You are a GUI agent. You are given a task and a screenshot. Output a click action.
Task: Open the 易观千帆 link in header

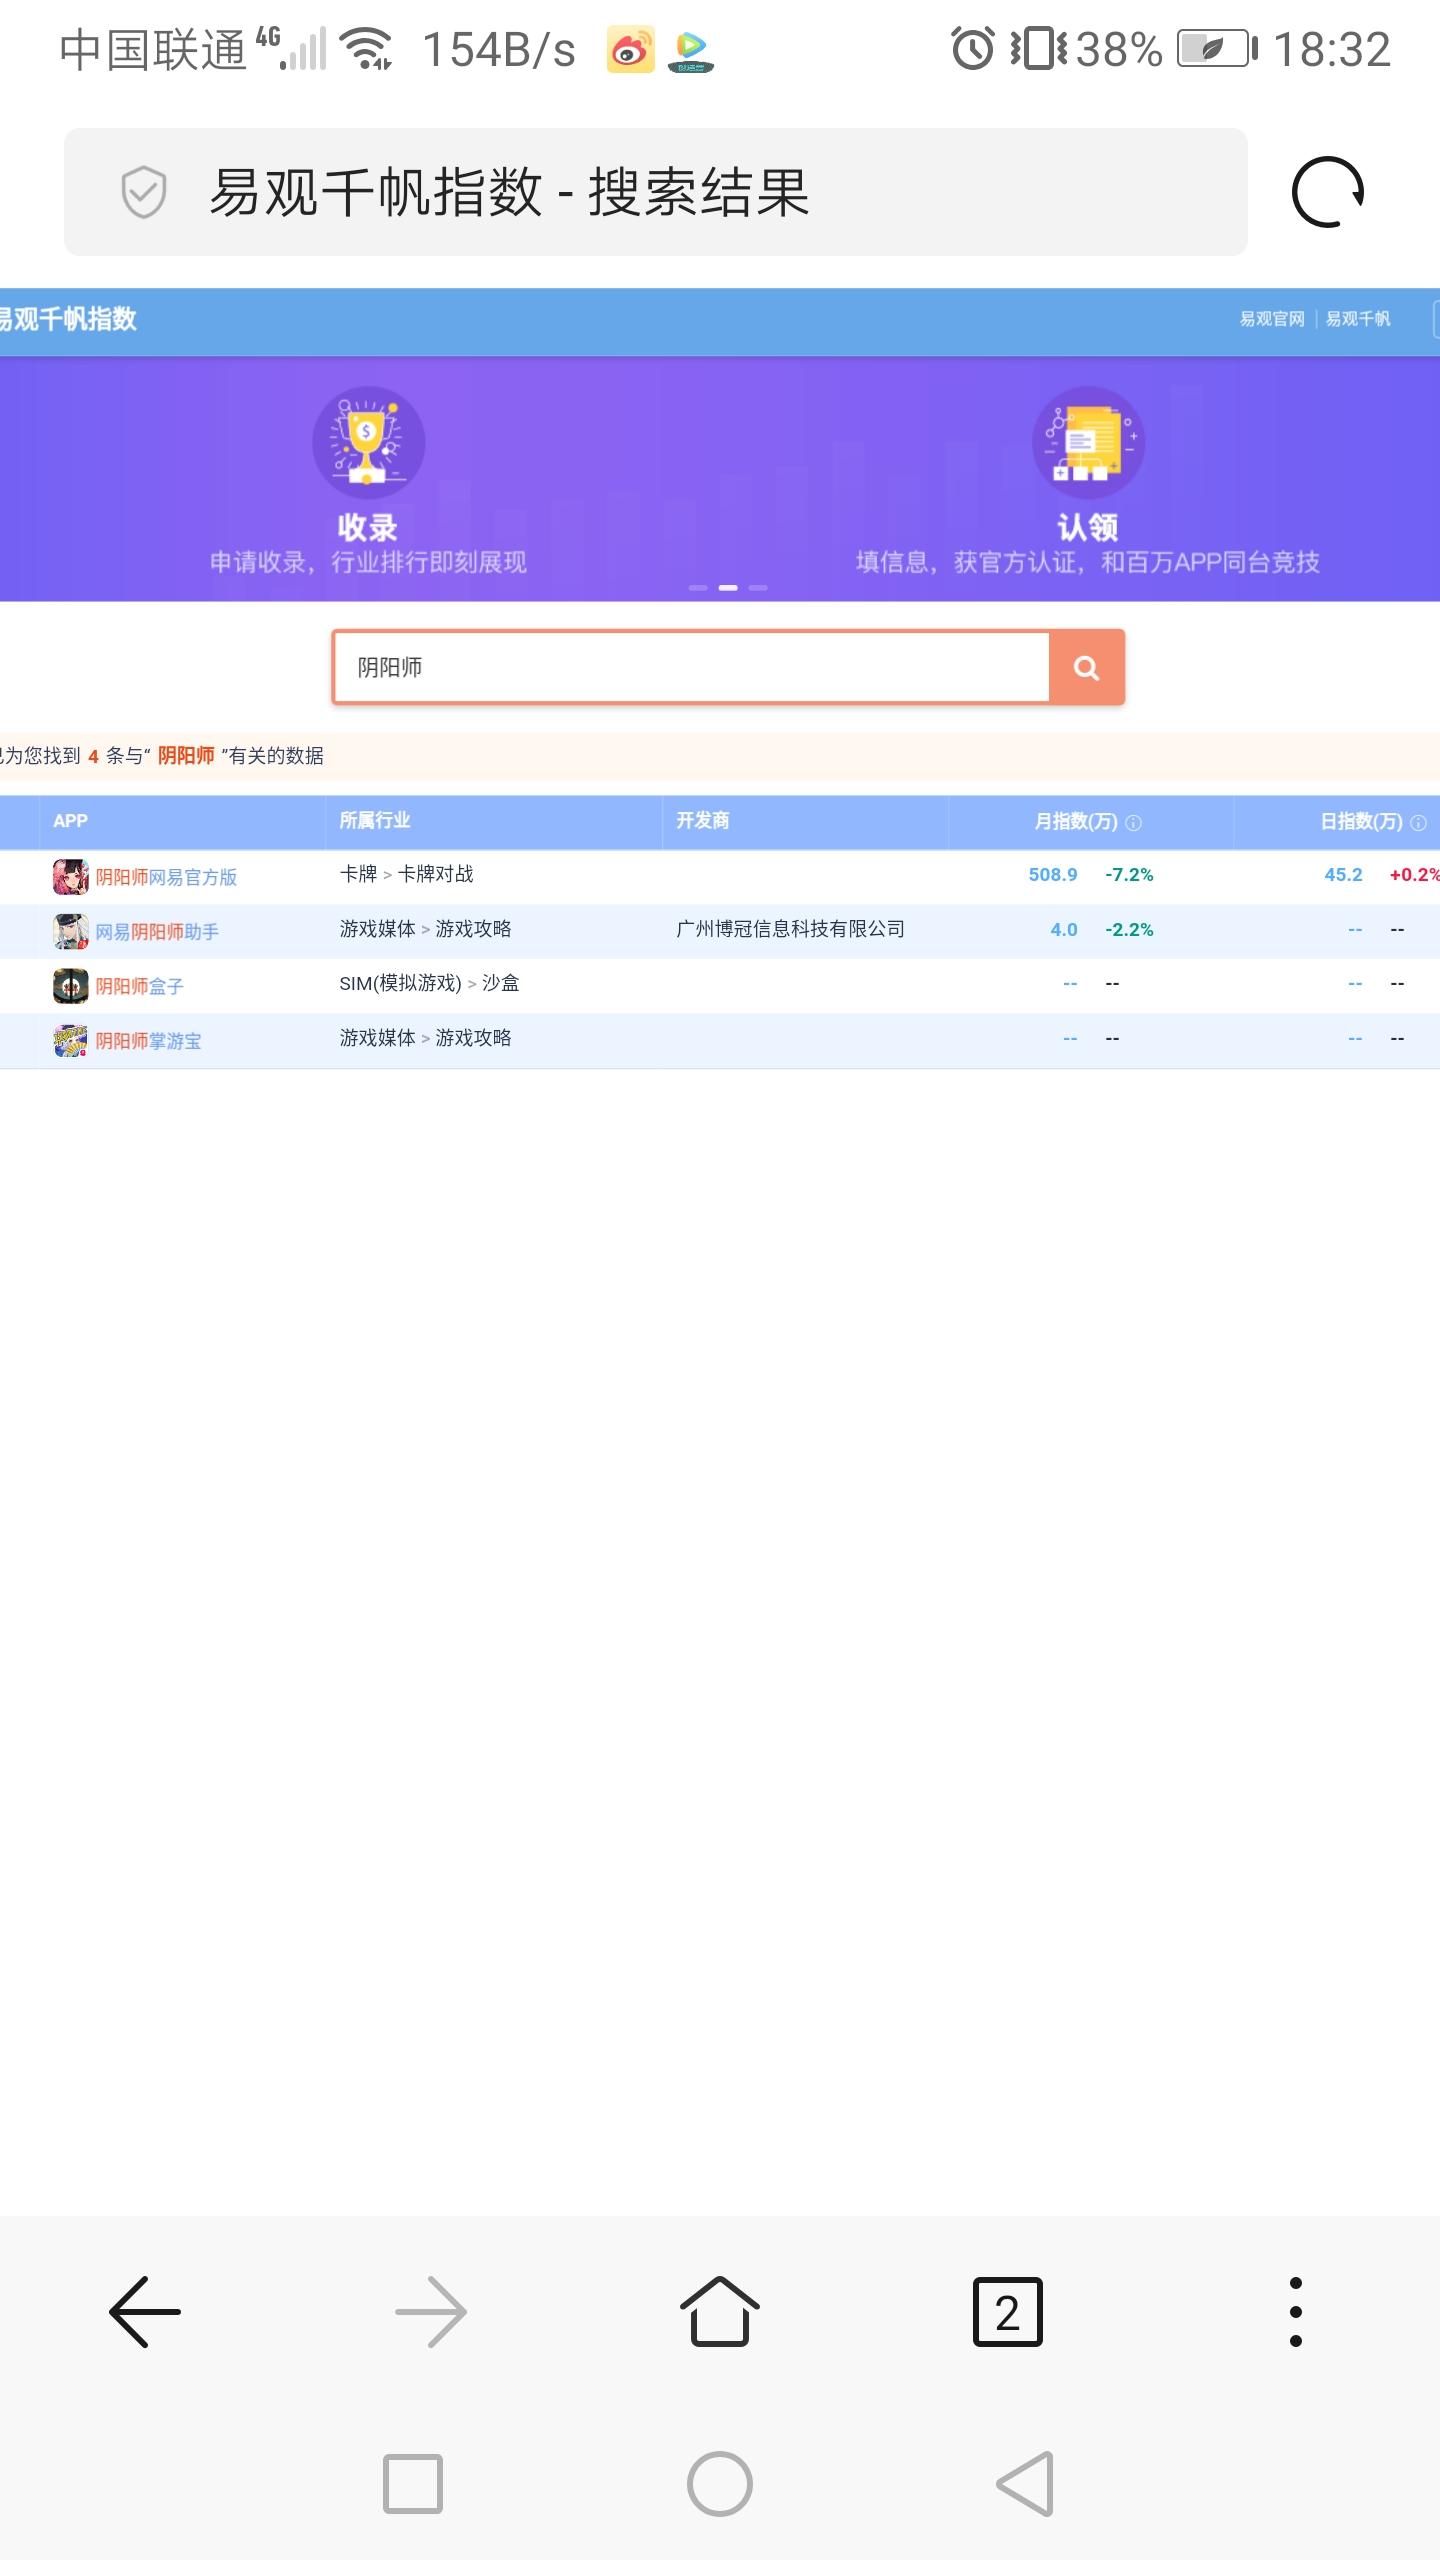click(1358, 319)
